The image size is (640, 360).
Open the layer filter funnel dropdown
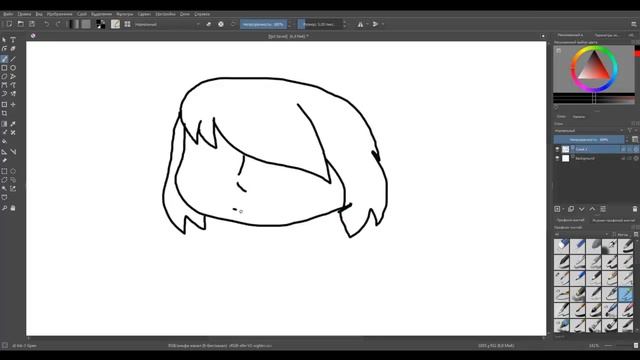[631, 131]
